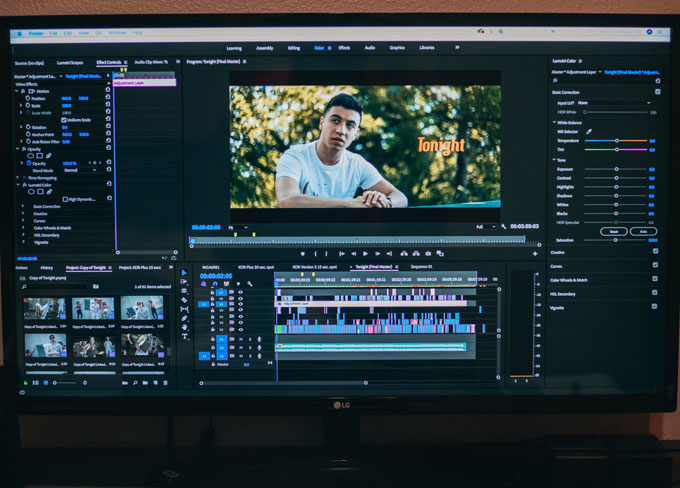The height and width of the screenshot is (488, 680).
Task: Click the Reset button in Lumetri Tone
Action: (614, 231)
